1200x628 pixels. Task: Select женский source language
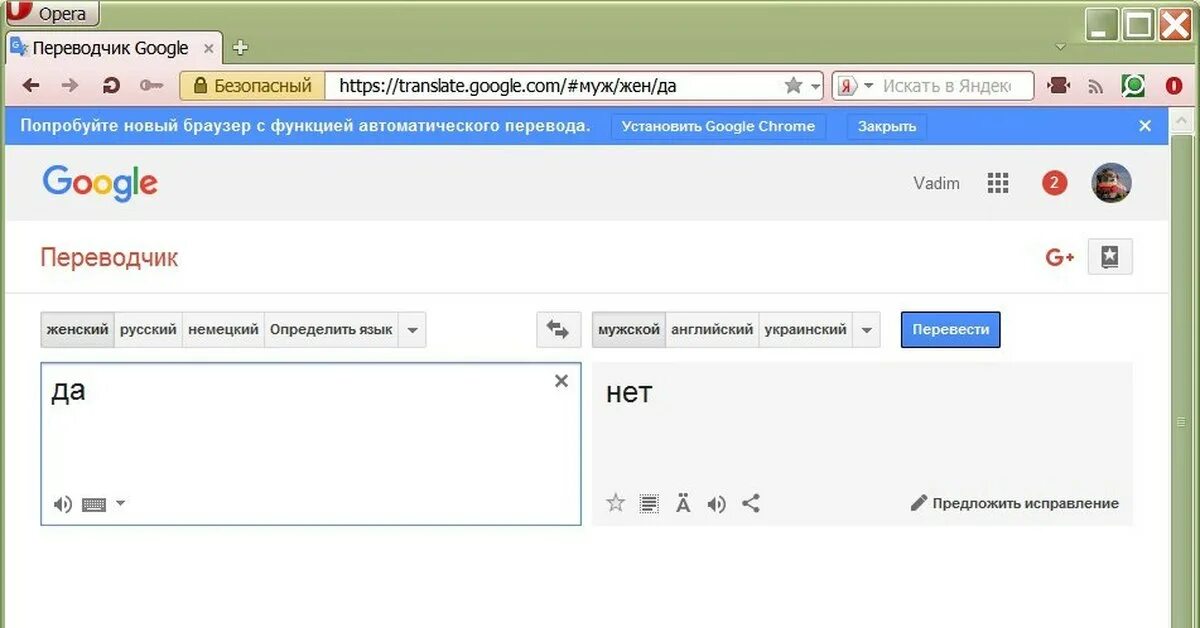[77, 329]
